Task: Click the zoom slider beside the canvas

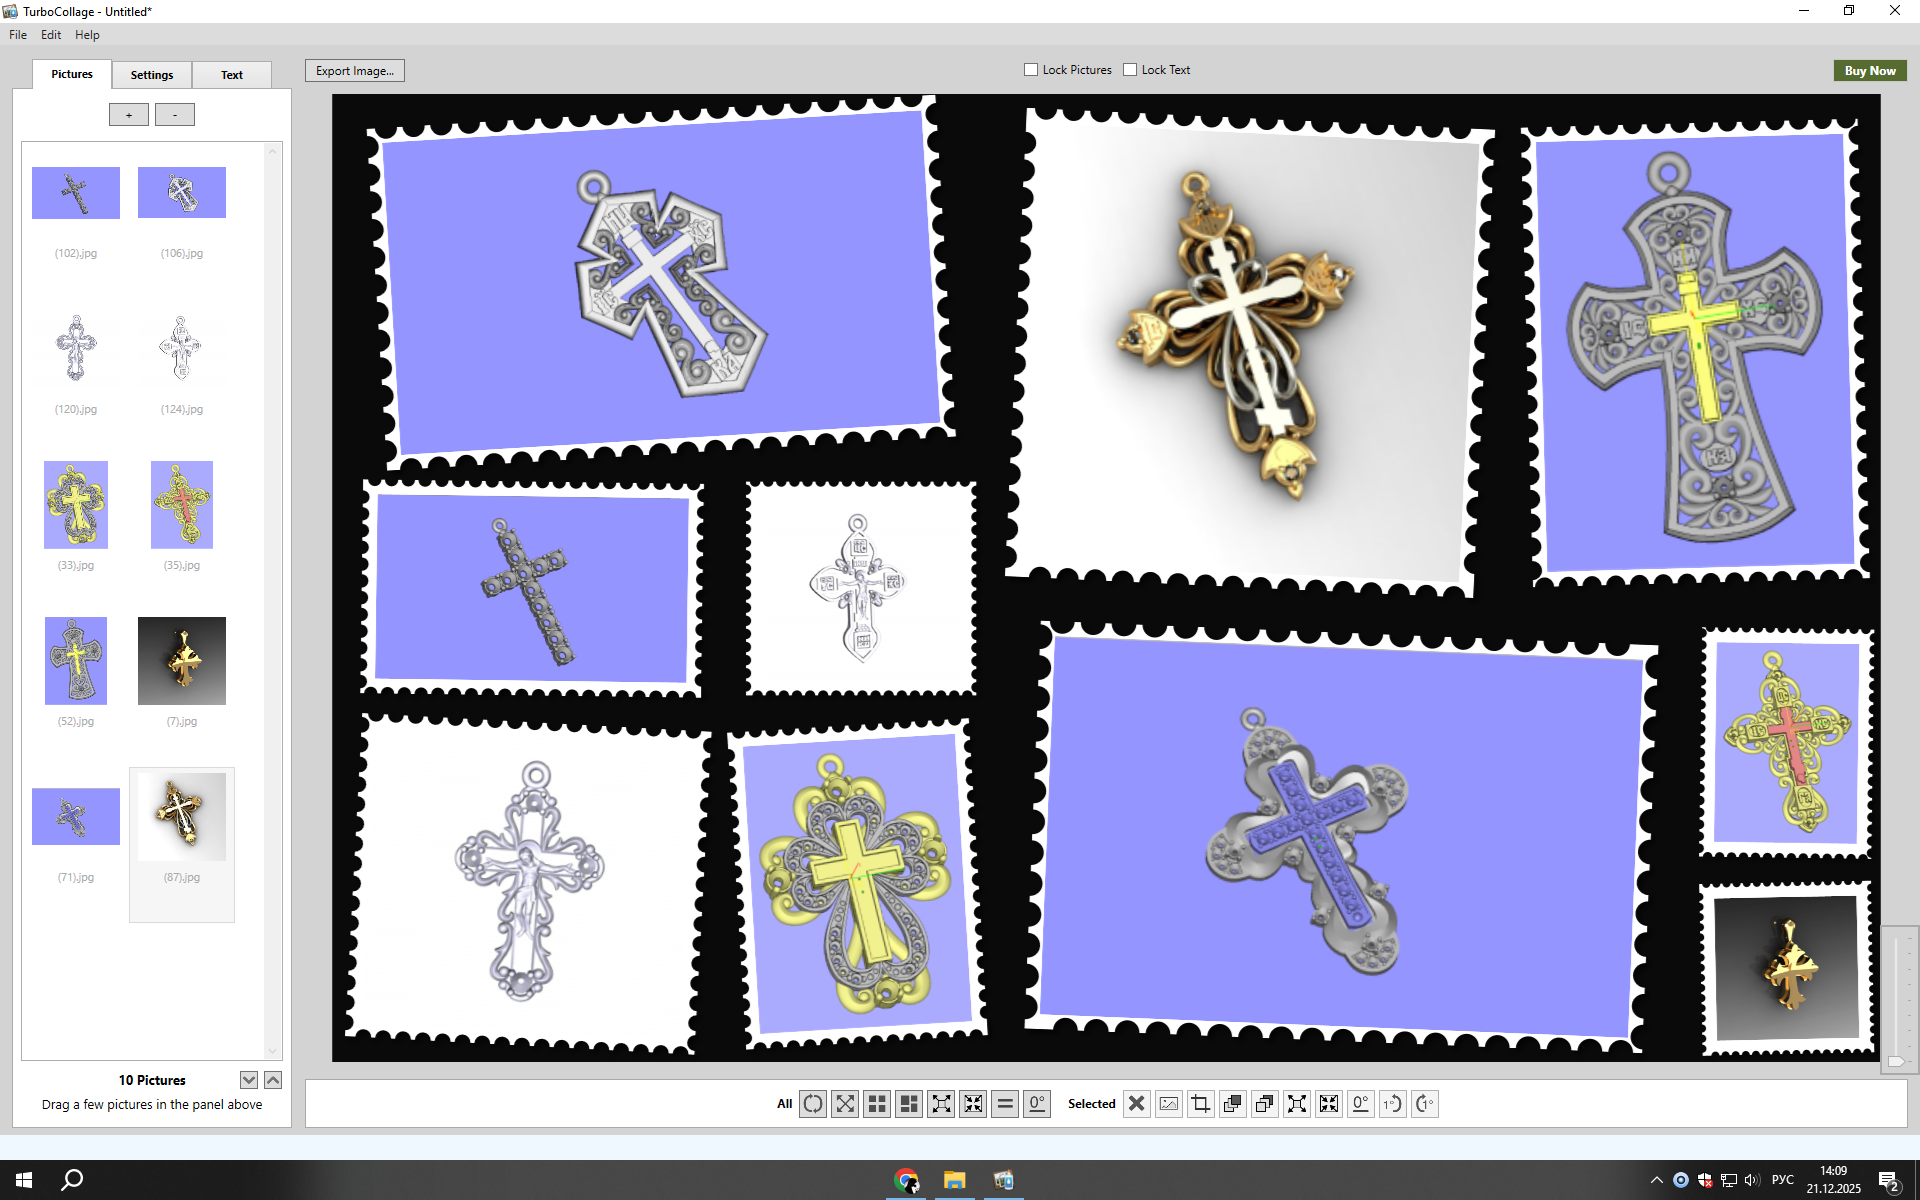Action: (1896, 1061)
